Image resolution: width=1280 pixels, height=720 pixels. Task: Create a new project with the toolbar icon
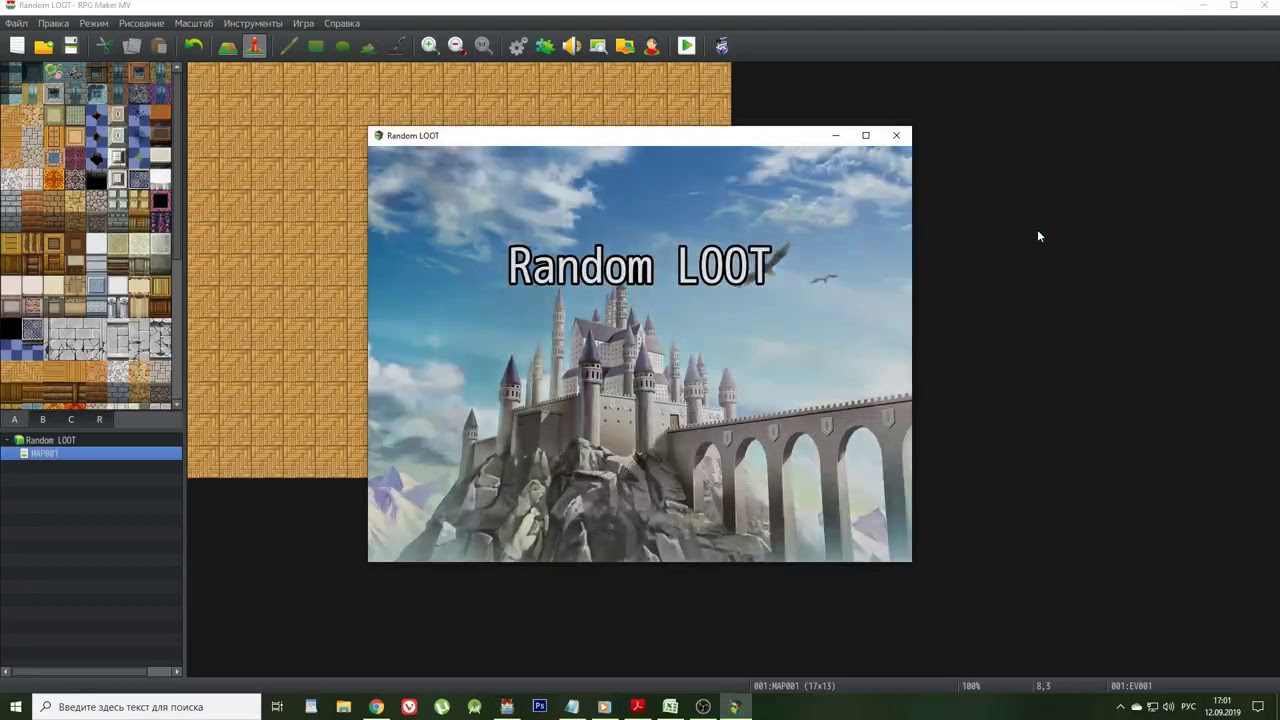point(17,45)
